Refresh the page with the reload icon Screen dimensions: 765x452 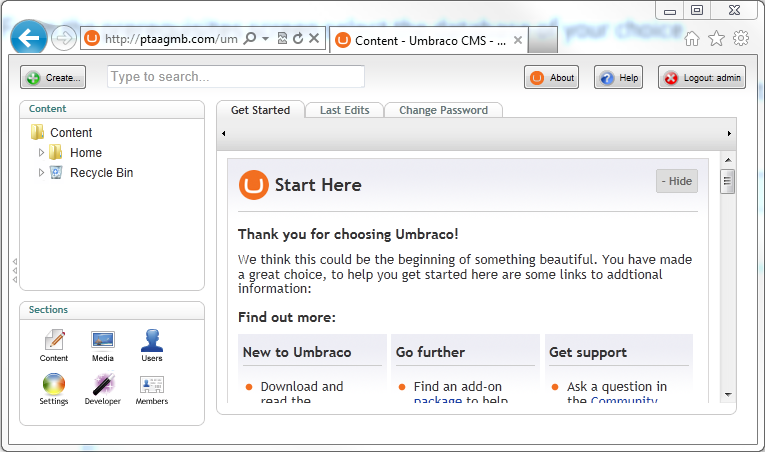[x=298, y=38]
